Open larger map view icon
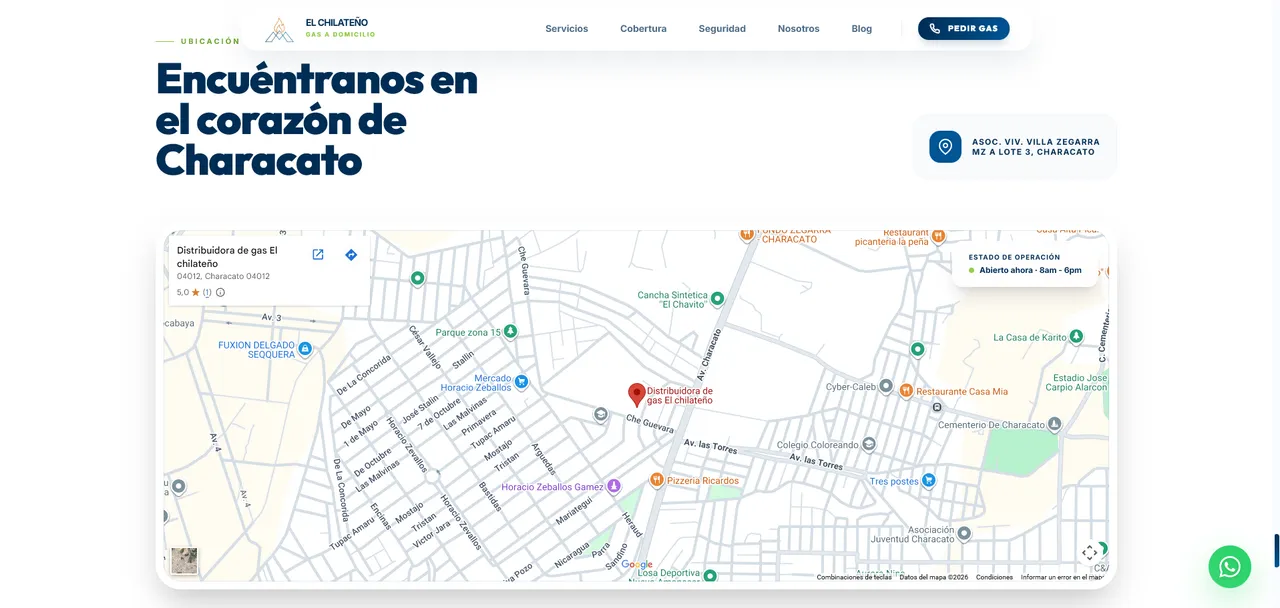 [x=318, y=255]
